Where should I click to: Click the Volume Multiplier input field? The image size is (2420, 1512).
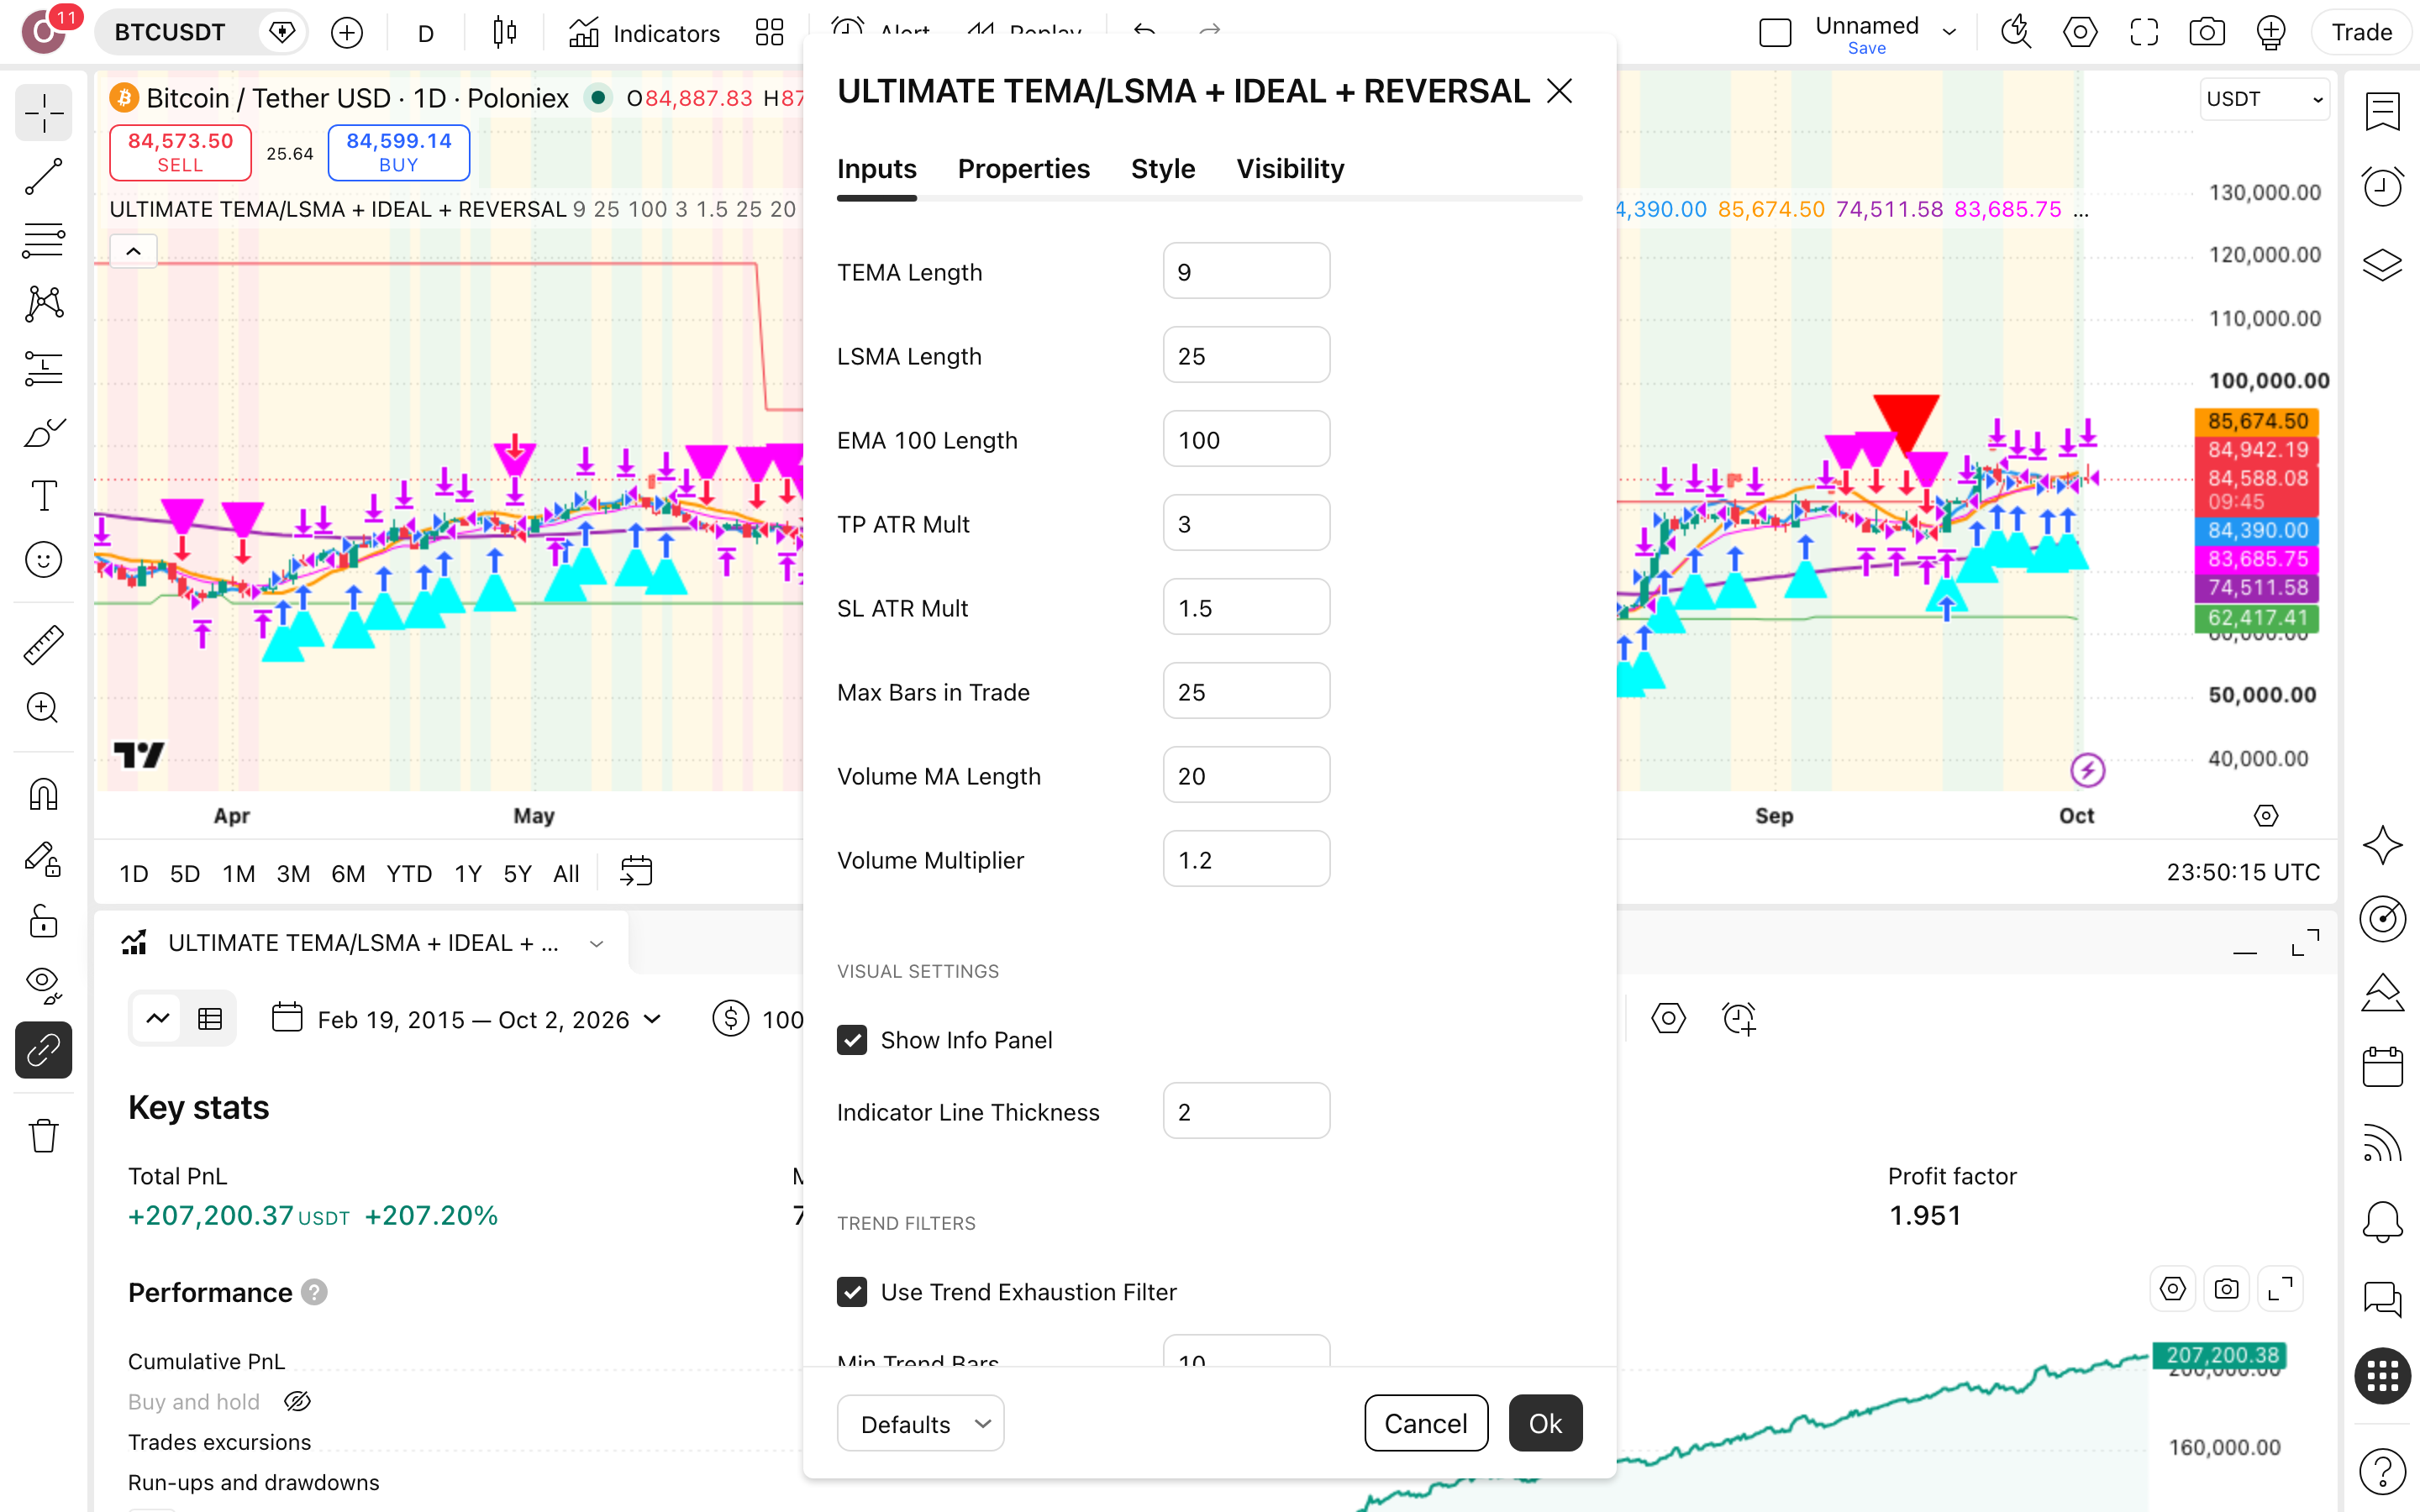(x=1246, y=859)
